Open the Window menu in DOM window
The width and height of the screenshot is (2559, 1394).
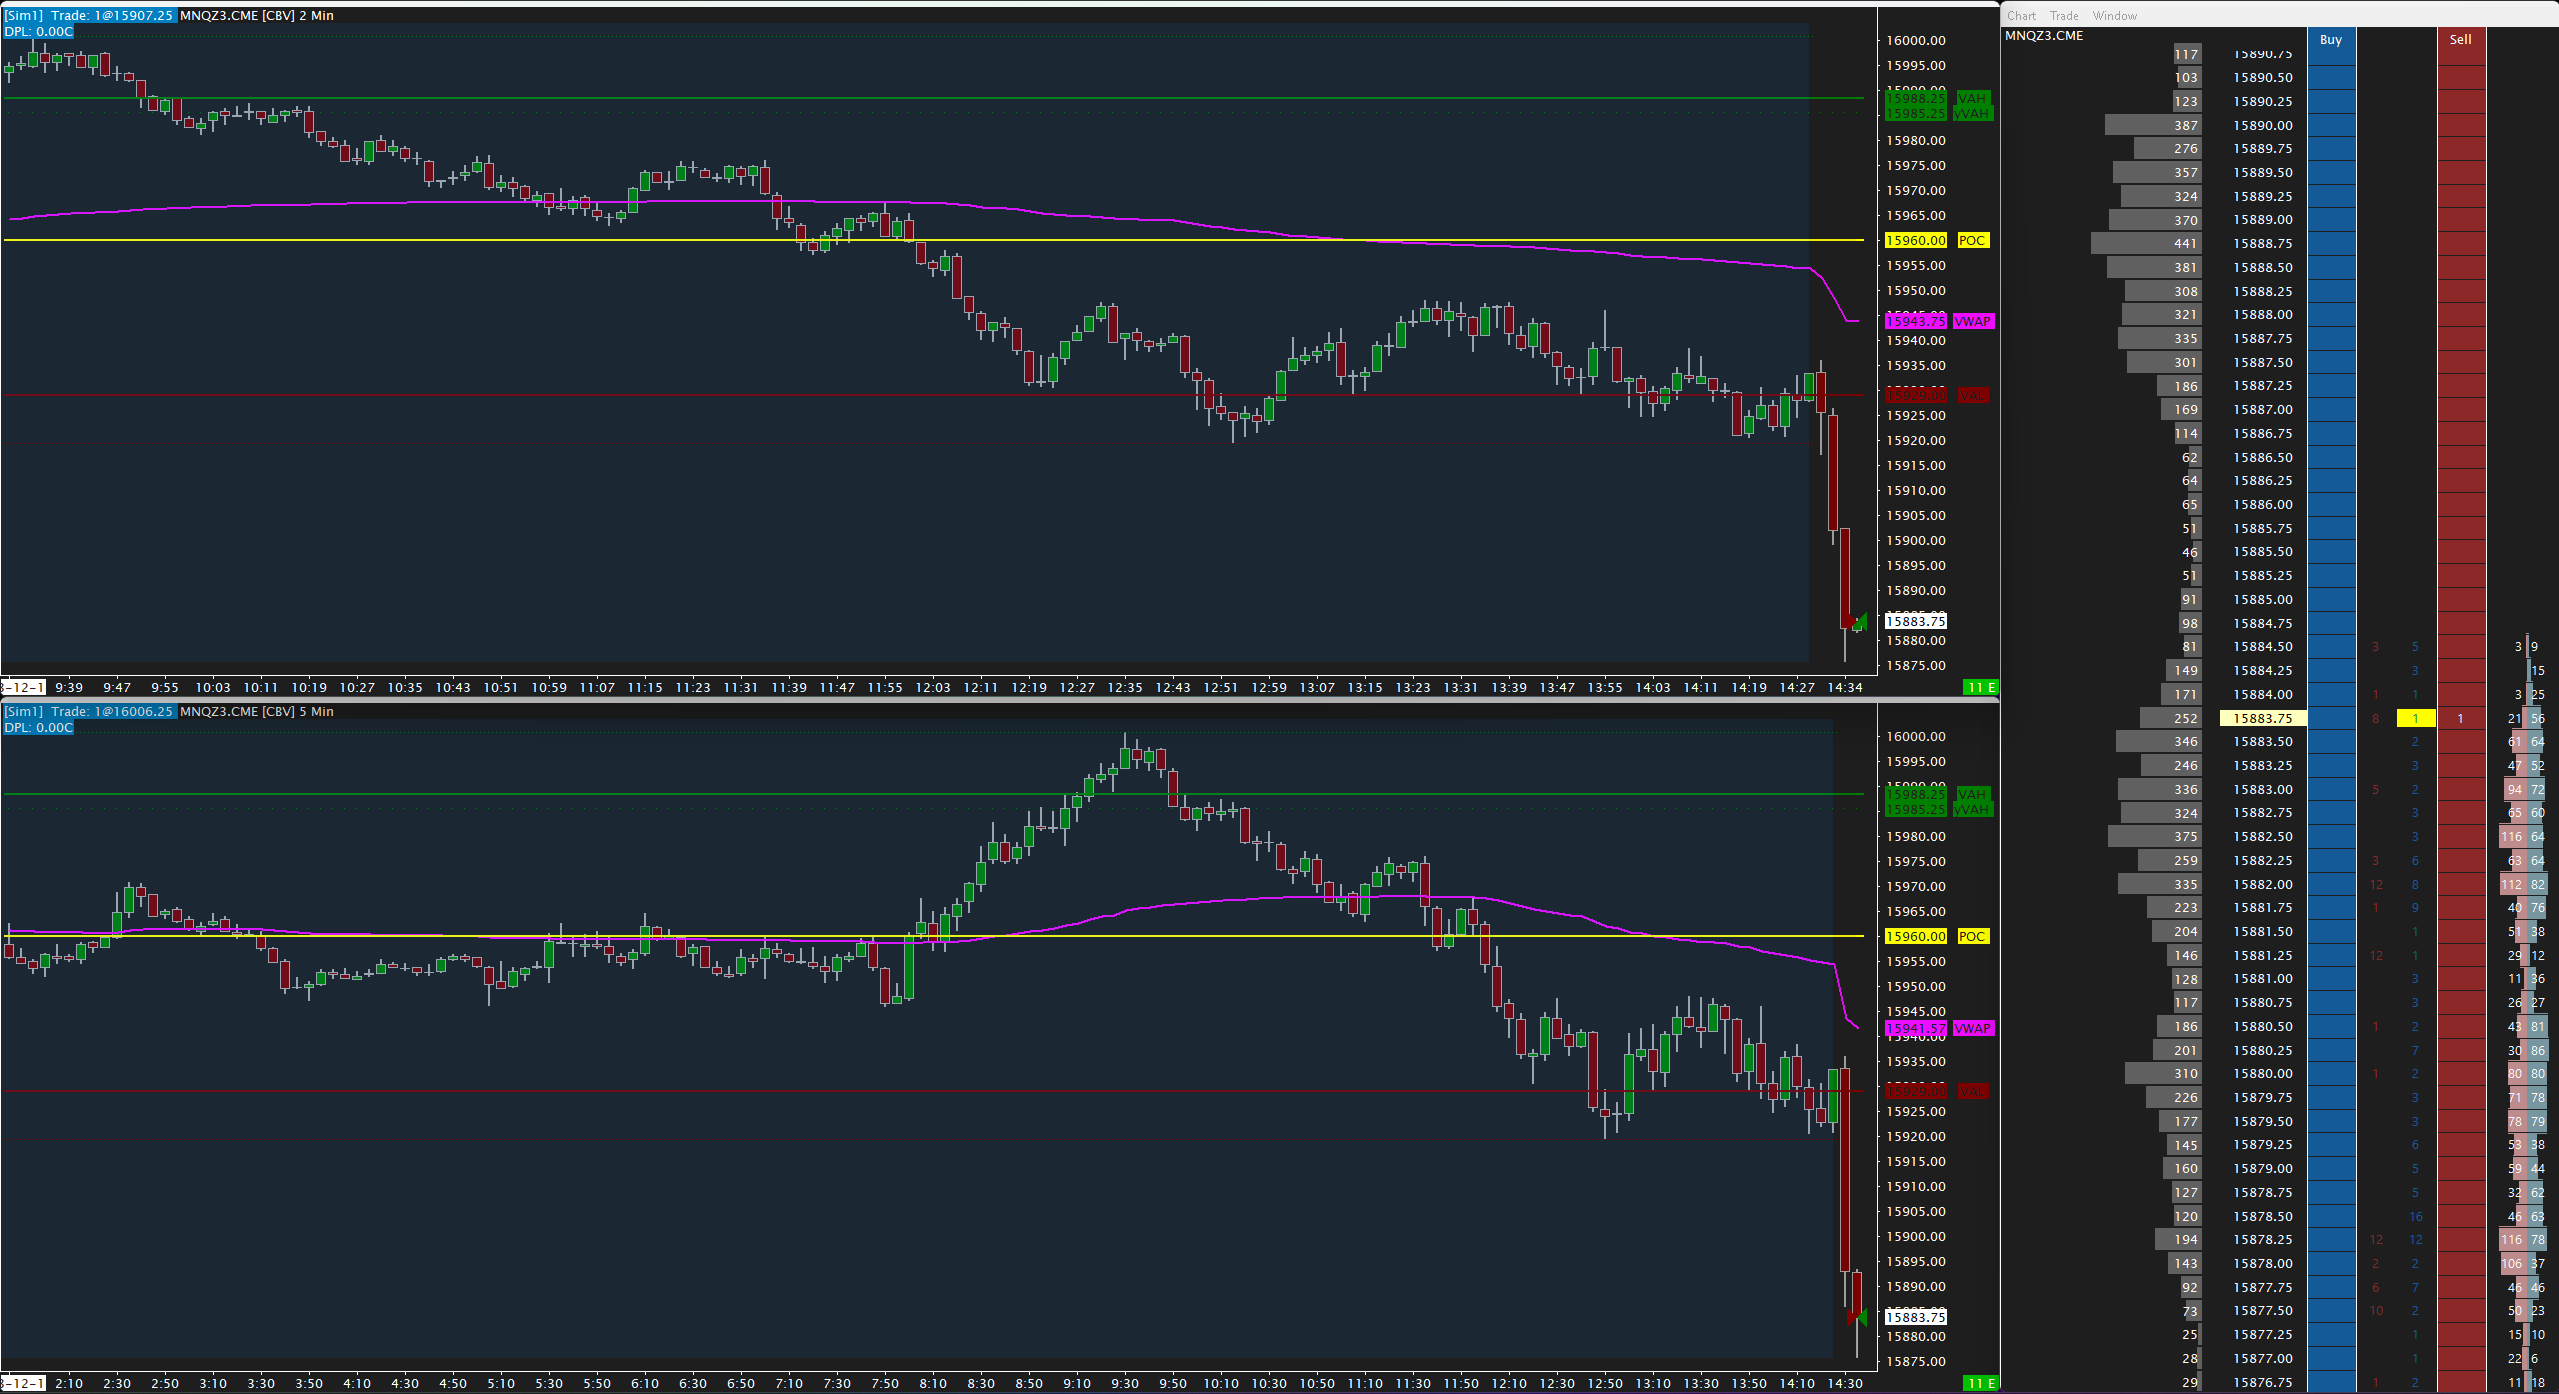point(2114,15)
